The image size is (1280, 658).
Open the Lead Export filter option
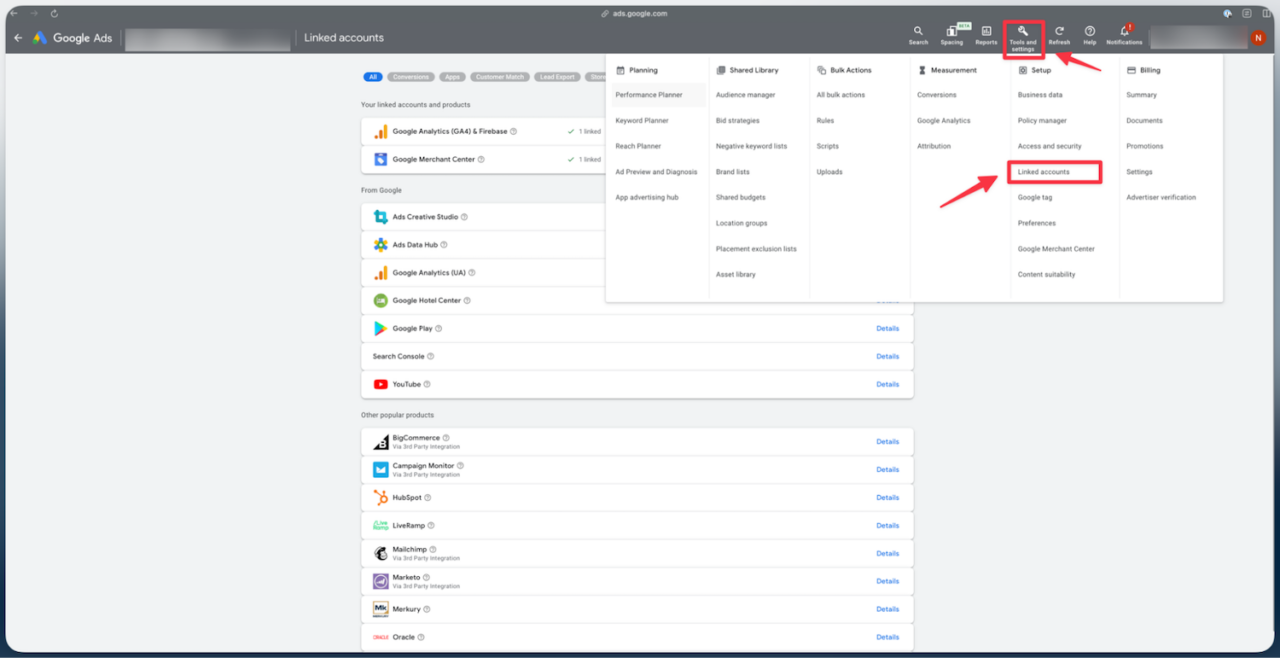pyautogui.click(x=556, y=76)
